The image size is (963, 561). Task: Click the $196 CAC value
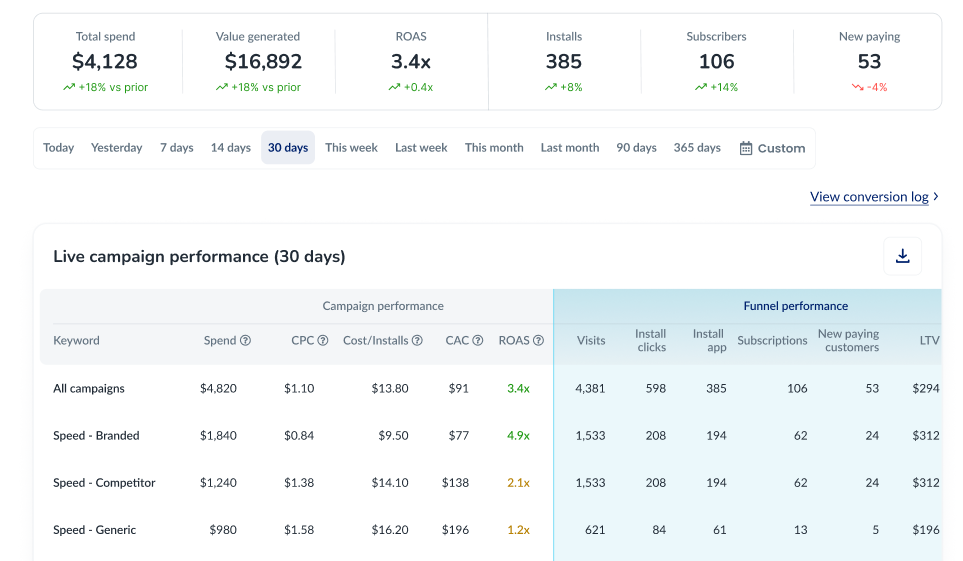coord(455,530)
